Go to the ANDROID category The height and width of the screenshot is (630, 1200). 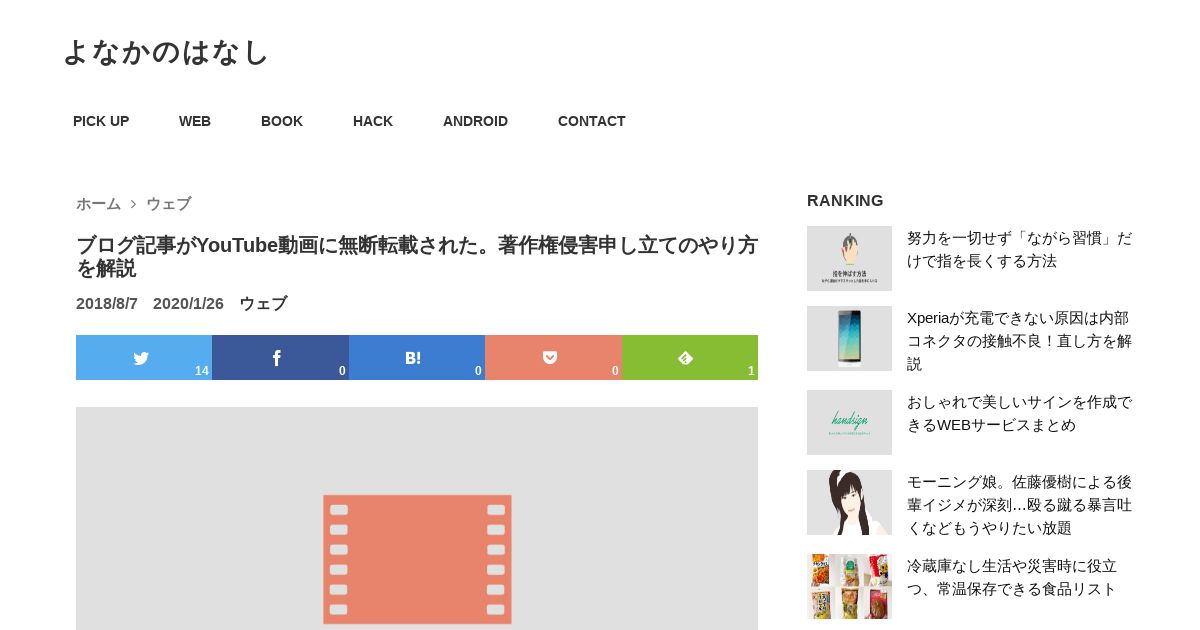coord(475,121)
